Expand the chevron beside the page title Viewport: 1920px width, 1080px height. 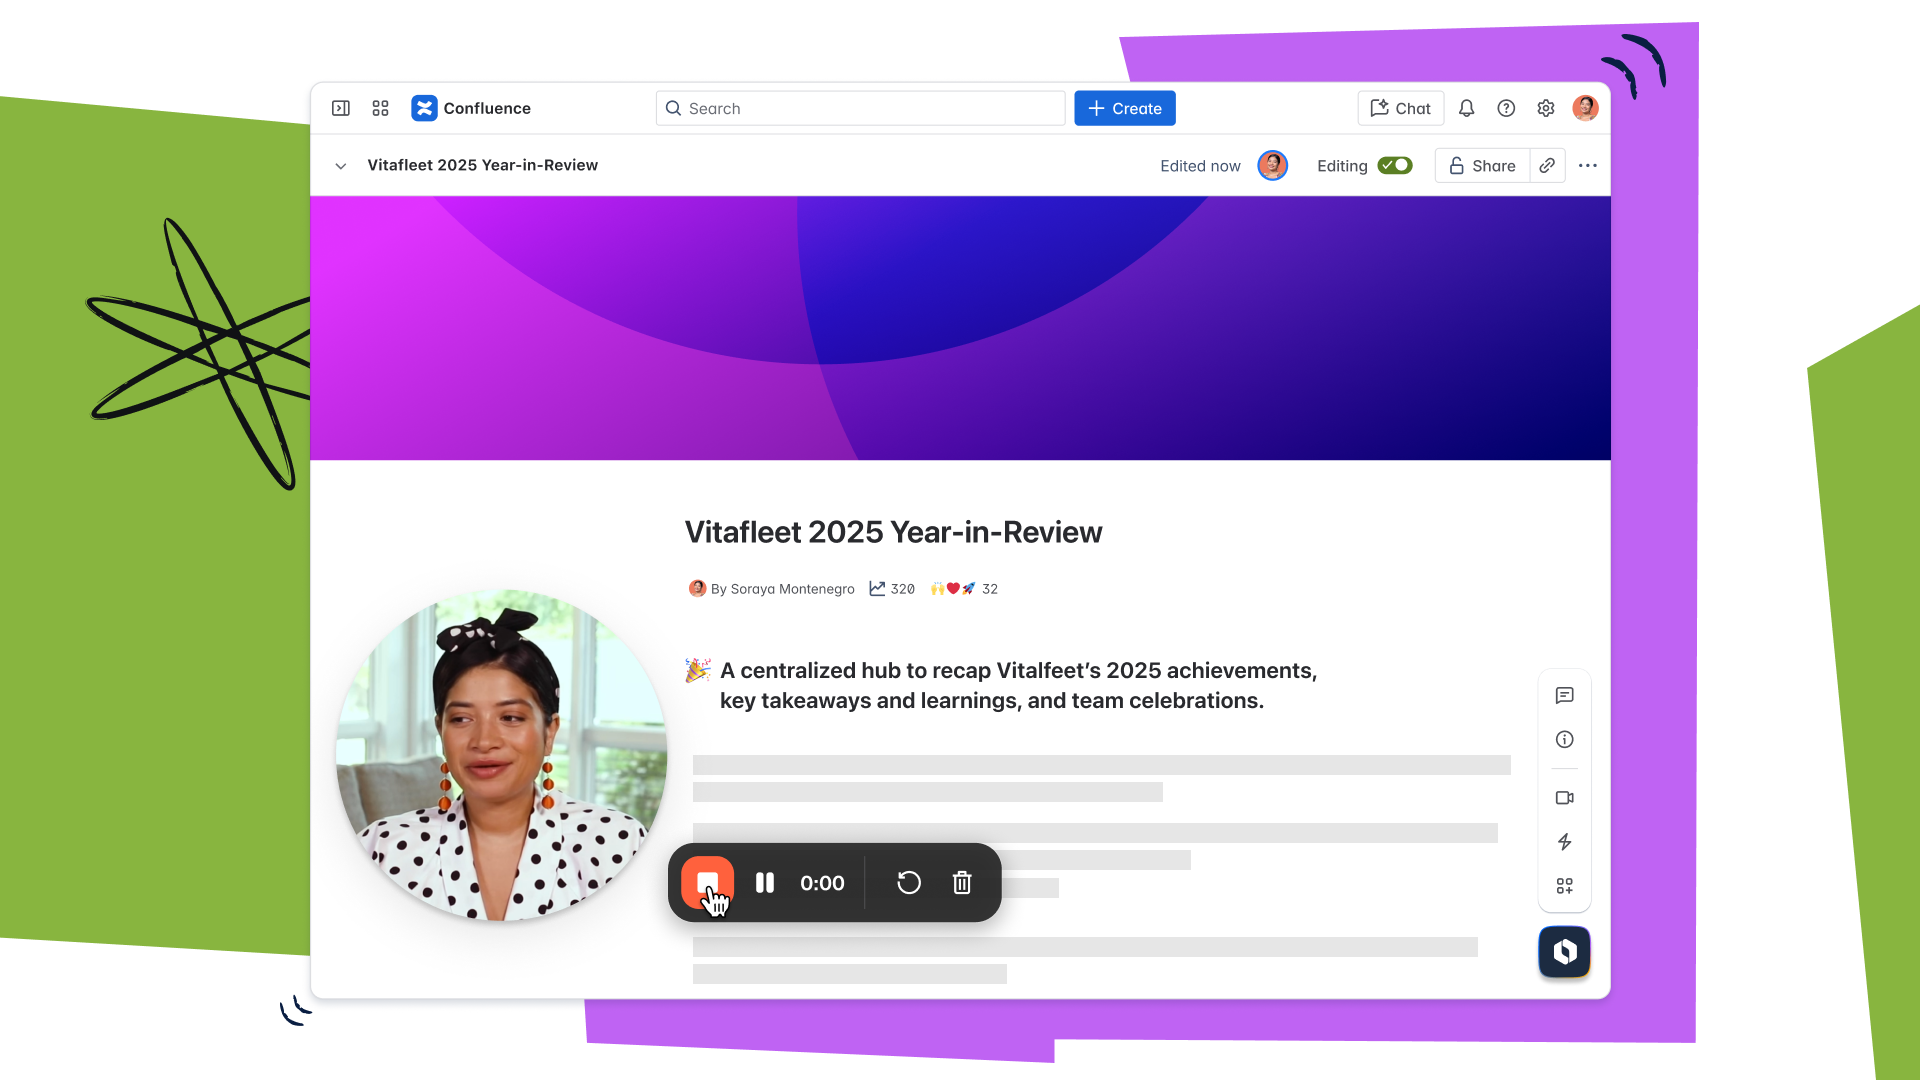click(x=341, y=166)
